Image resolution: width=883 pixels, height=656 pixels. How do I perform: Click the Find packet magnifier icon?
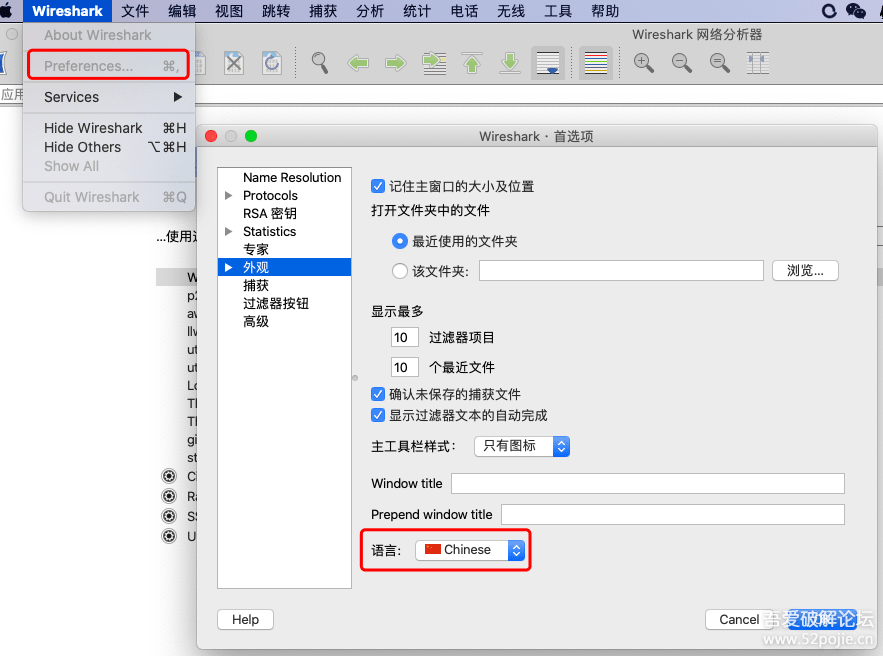(x=320, y=63)
